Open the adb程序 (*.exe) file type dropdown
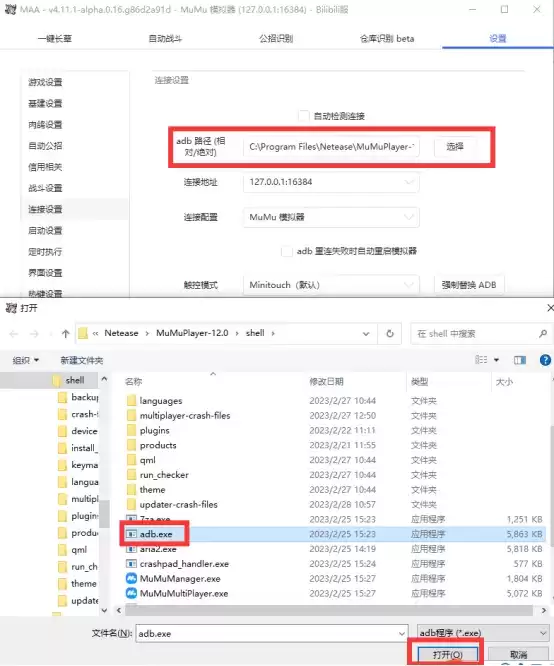 click(x=483, y=633)
